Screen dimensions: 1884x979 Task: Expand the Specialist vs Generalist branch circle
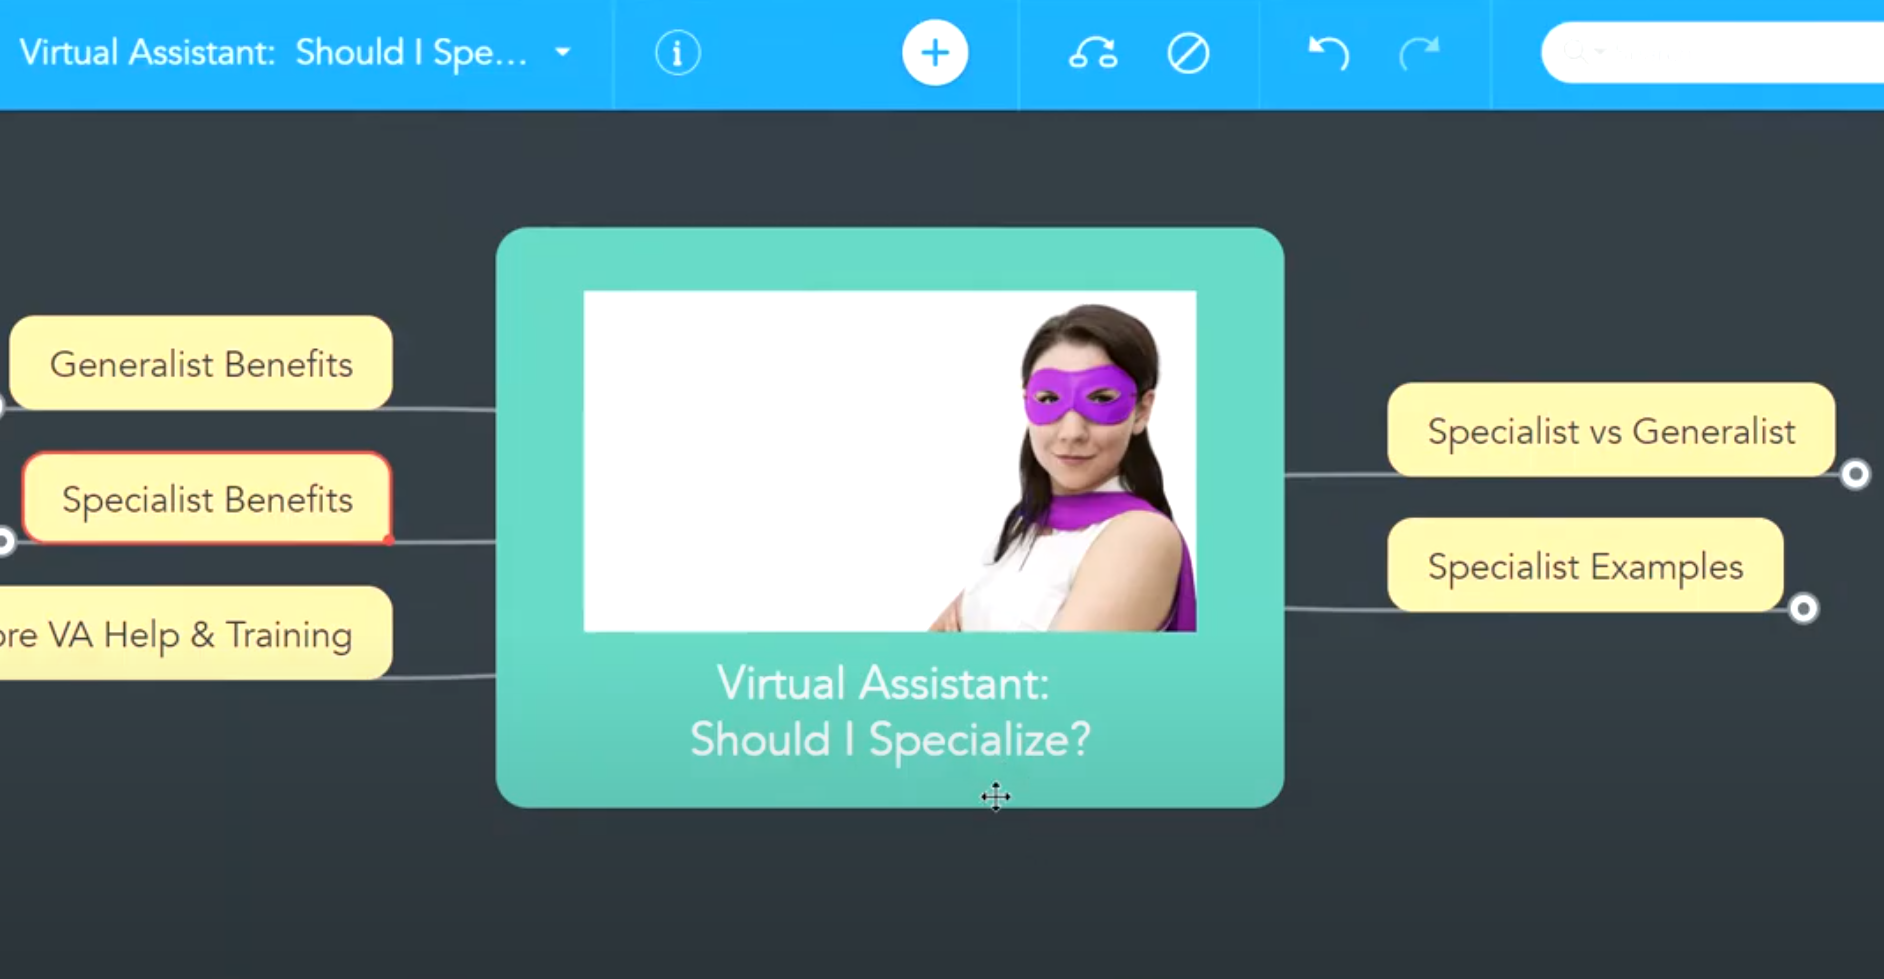[1855, 474]
